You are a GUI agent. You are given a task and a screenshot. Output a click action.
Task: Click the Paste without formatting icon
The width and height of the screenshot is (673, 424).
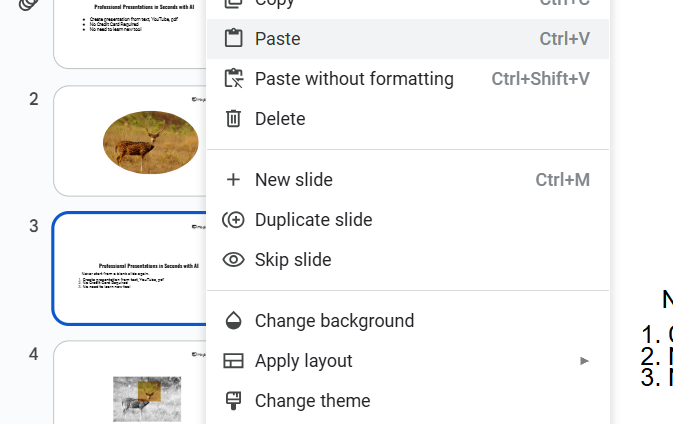pyautogui.click(x=233, y=79)
